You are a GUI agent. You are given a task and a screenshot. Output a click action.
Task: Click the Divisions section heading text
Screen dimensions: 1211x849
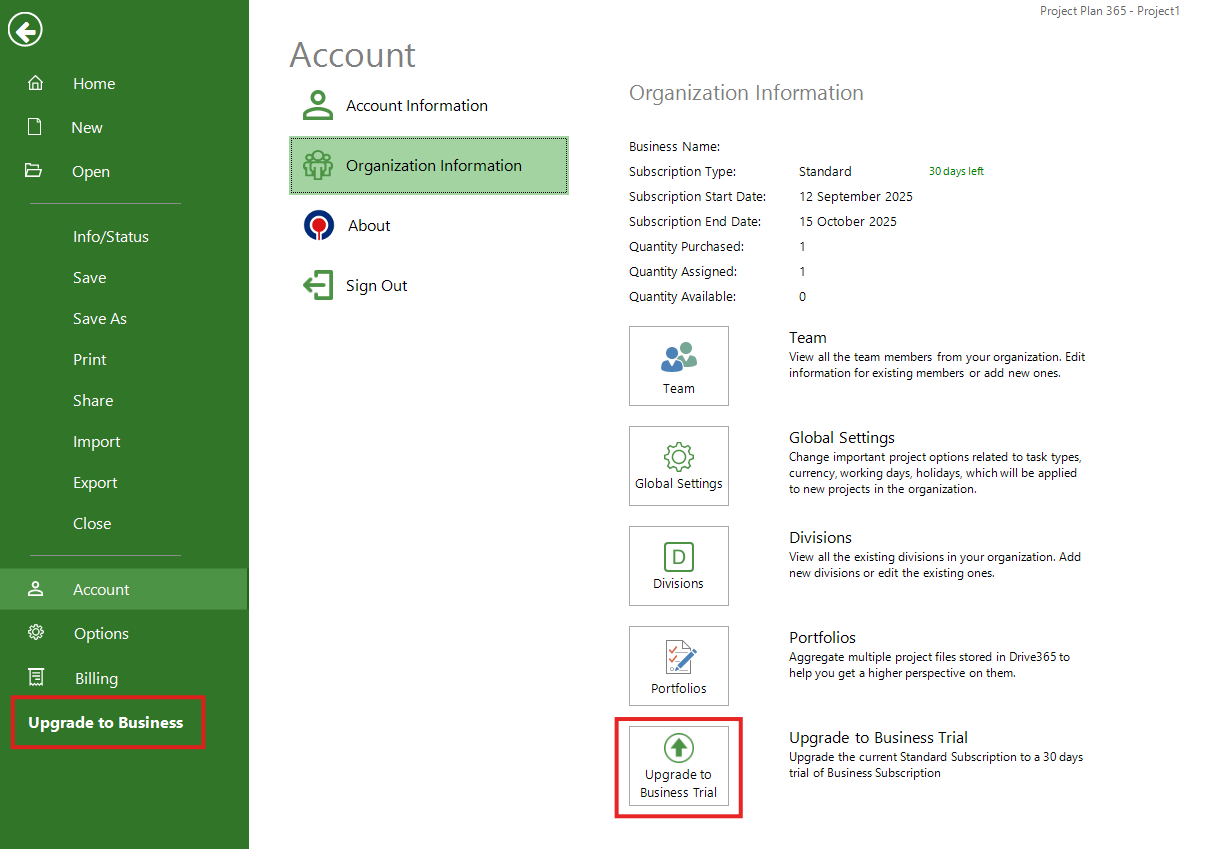tap(820, 538)
